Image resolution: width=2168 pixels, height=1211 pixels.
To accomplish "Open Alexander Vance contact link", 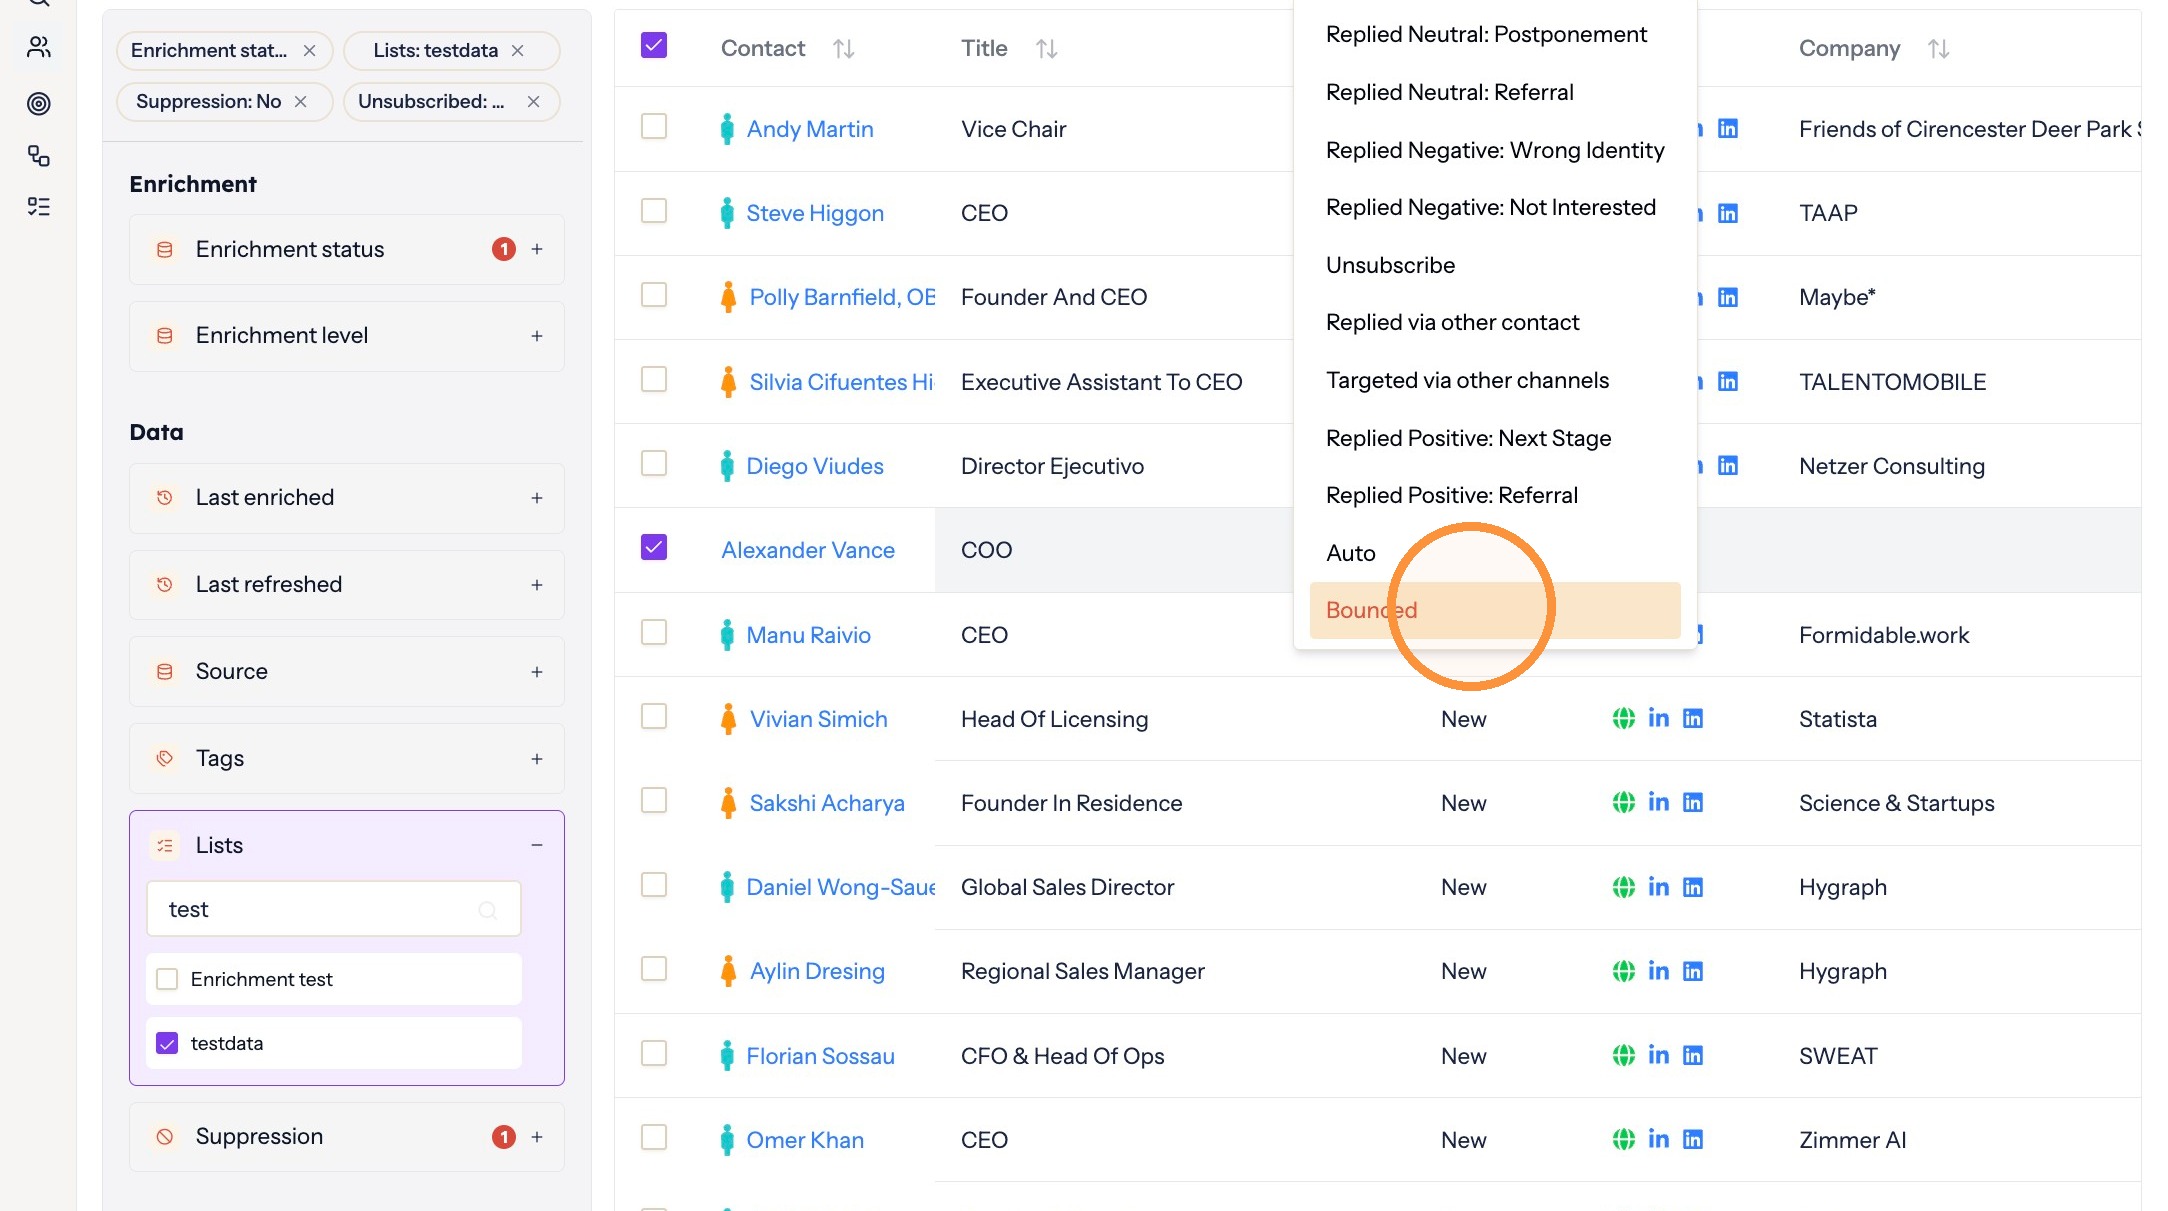I will tap(808, 550).
